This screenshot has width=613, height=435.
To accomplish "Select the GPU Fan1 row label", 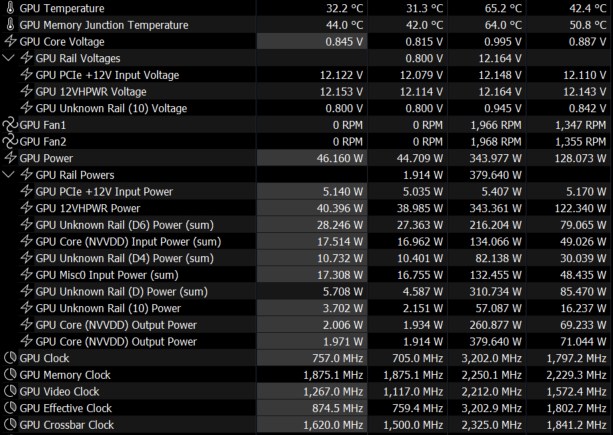I will 43,125.
